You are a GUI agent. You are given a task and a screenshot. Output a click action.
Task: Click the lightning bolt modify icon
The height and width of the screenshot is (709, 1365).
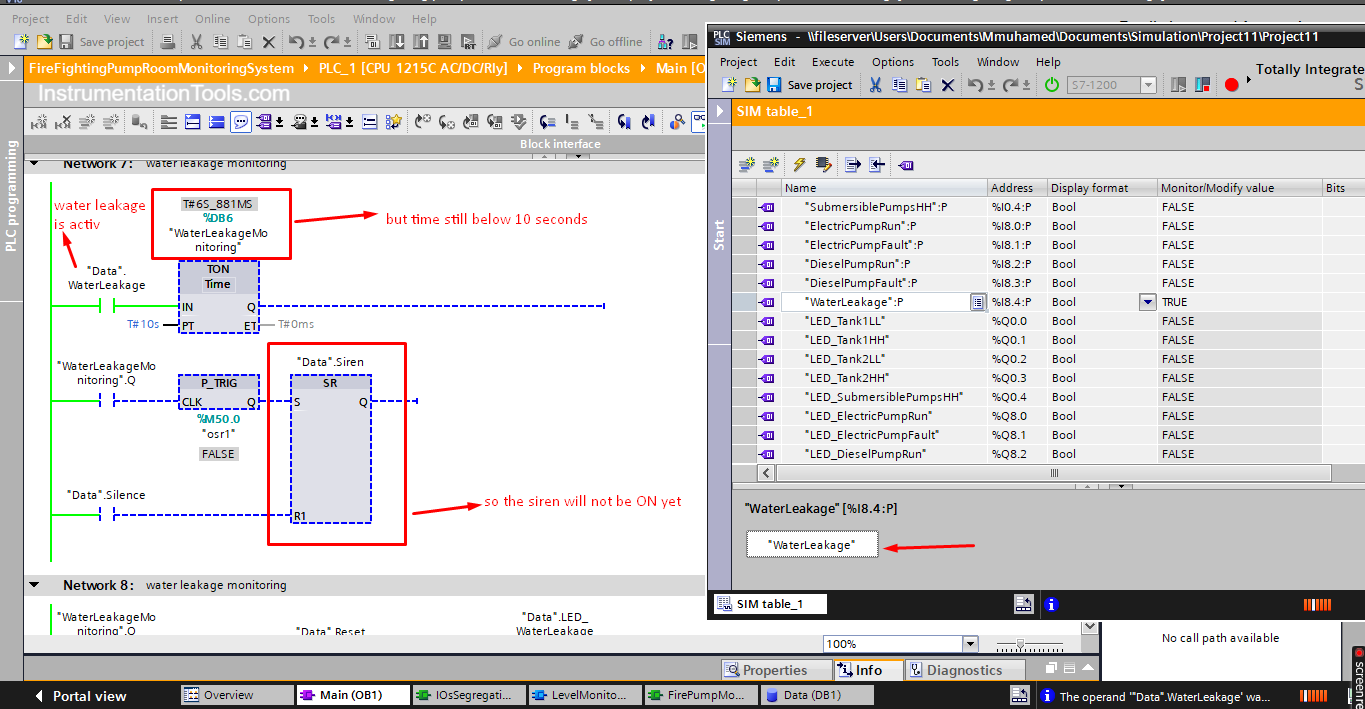pos(799,165)
